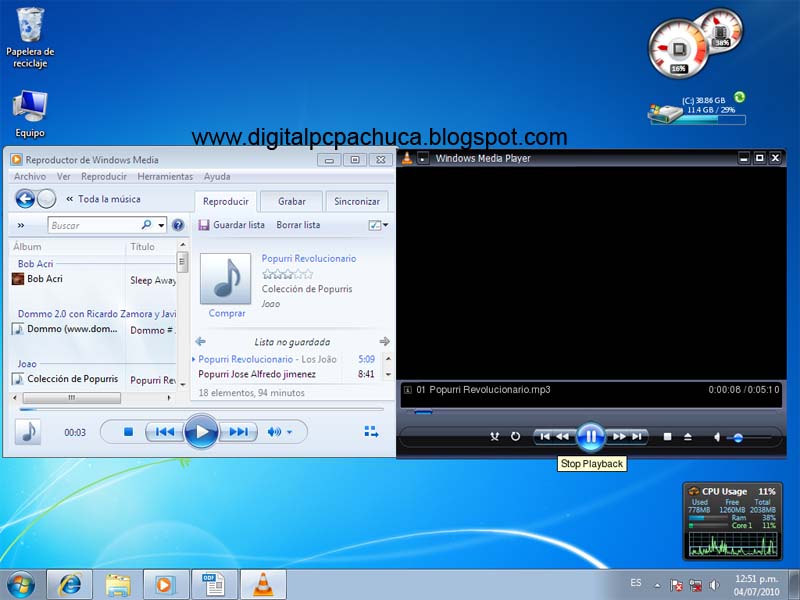
Task: Click the VLC seek position bar
Action: 591,412
